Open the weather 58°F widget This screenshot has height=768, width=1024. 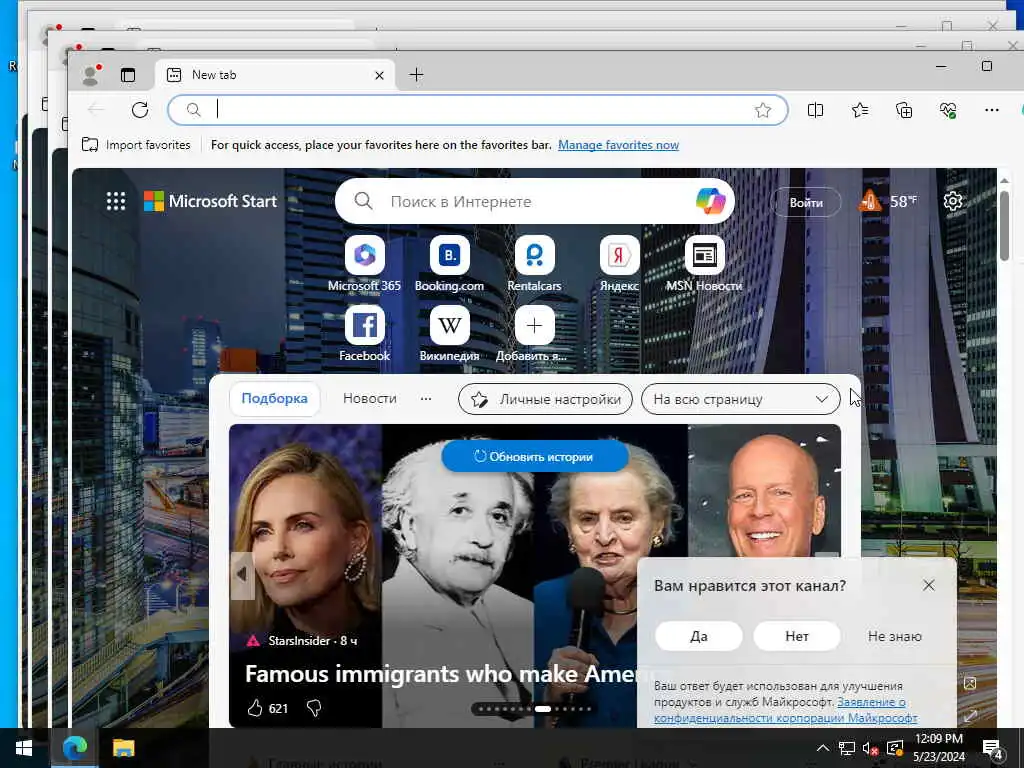pos(888,201)
